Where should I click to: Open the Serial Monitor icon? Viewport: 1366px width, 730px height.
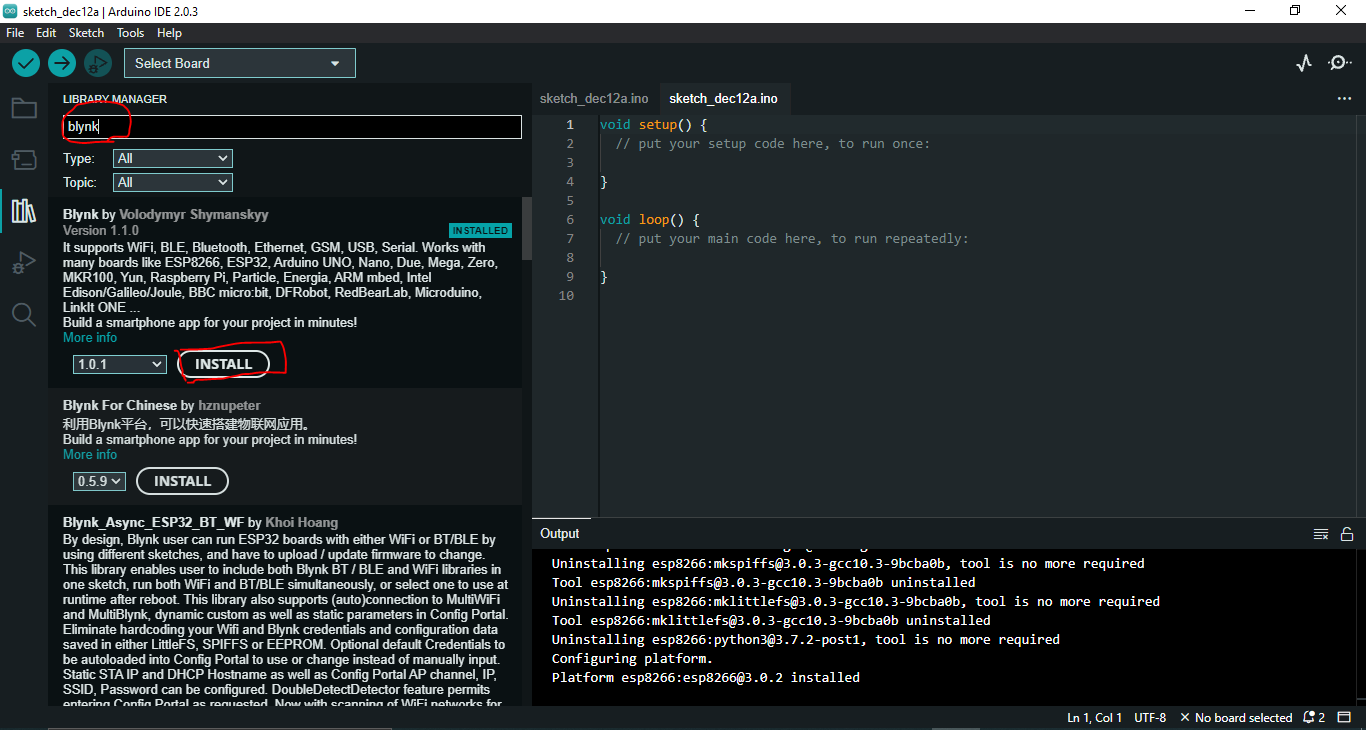coord(1339,63)
